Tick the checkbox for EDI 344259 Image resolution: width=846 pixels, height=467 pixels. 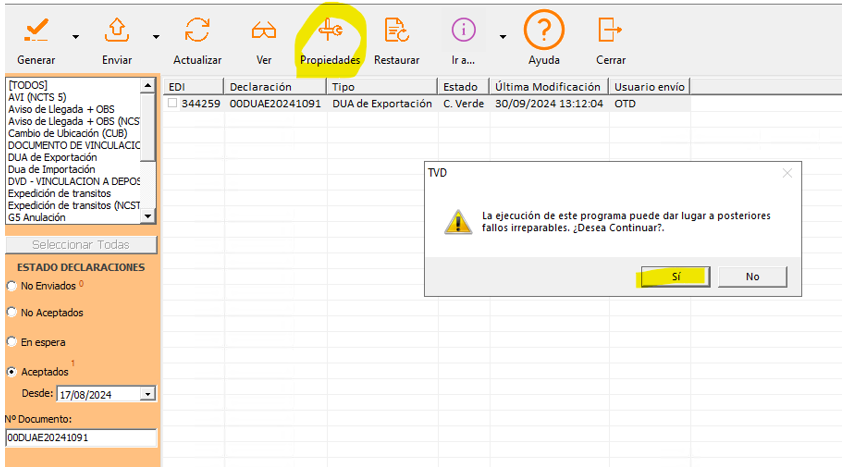(173, 104)
